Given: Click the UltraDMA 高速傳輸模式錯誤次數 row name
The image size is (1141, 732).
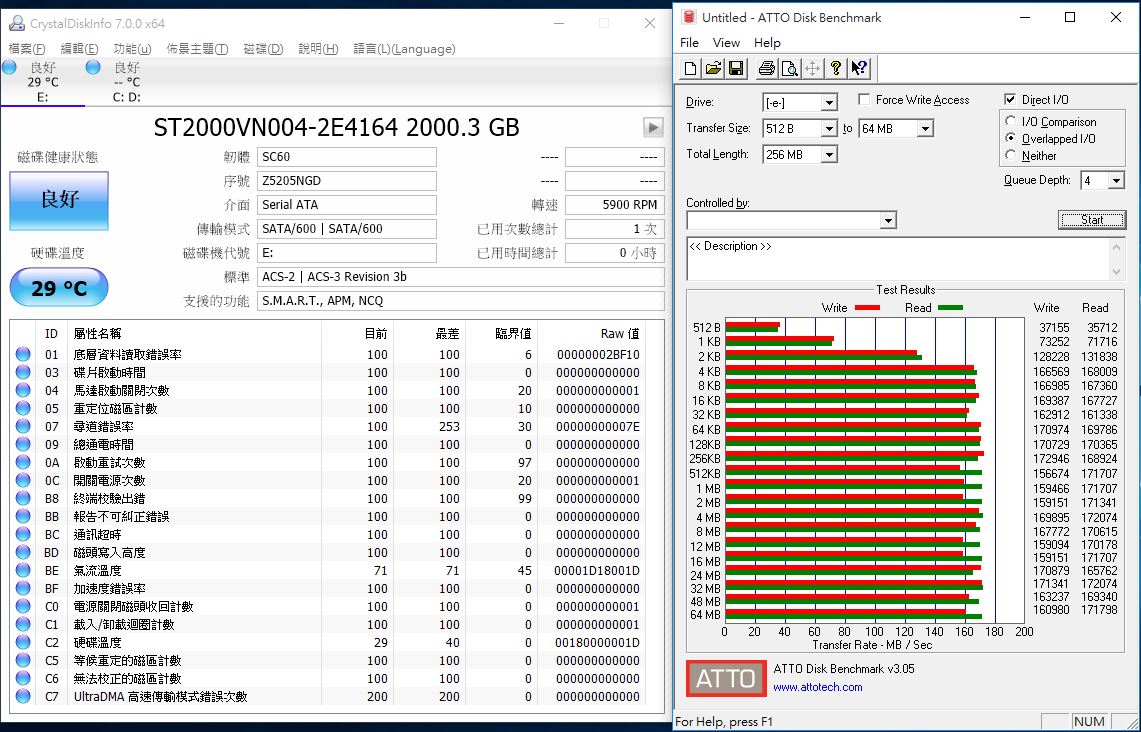Looking at the screenshot, I should pos(161,696).
